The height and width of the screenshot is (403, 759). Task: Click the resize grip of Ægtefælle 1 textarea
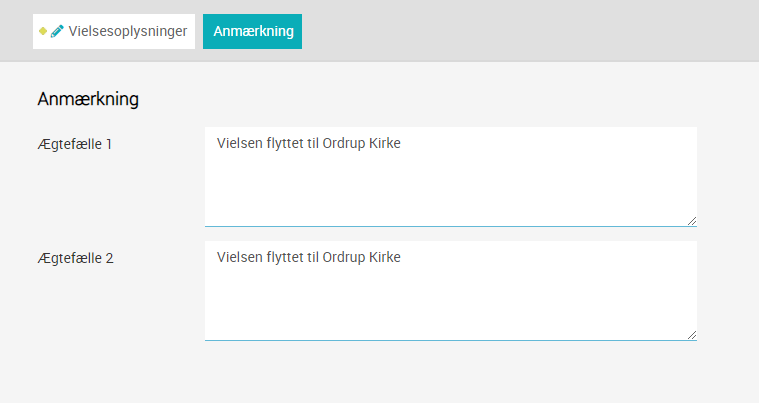tap(692, 221)
